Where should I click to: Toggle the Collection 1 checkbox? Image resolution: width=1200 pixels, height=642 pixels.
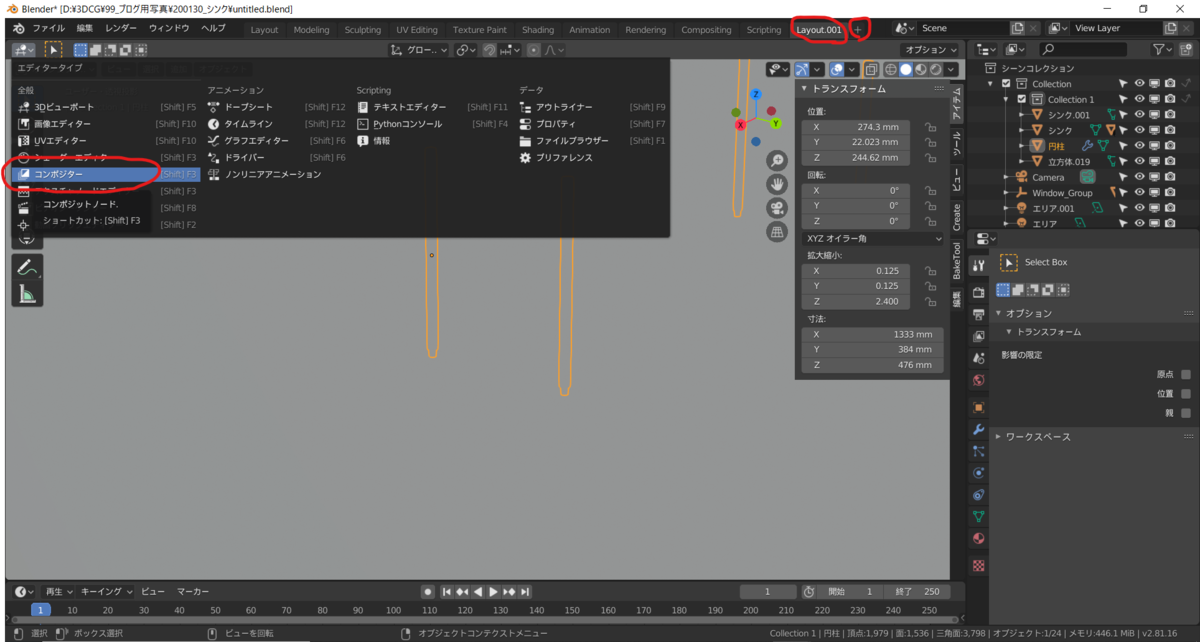[x=1022, y=99]
